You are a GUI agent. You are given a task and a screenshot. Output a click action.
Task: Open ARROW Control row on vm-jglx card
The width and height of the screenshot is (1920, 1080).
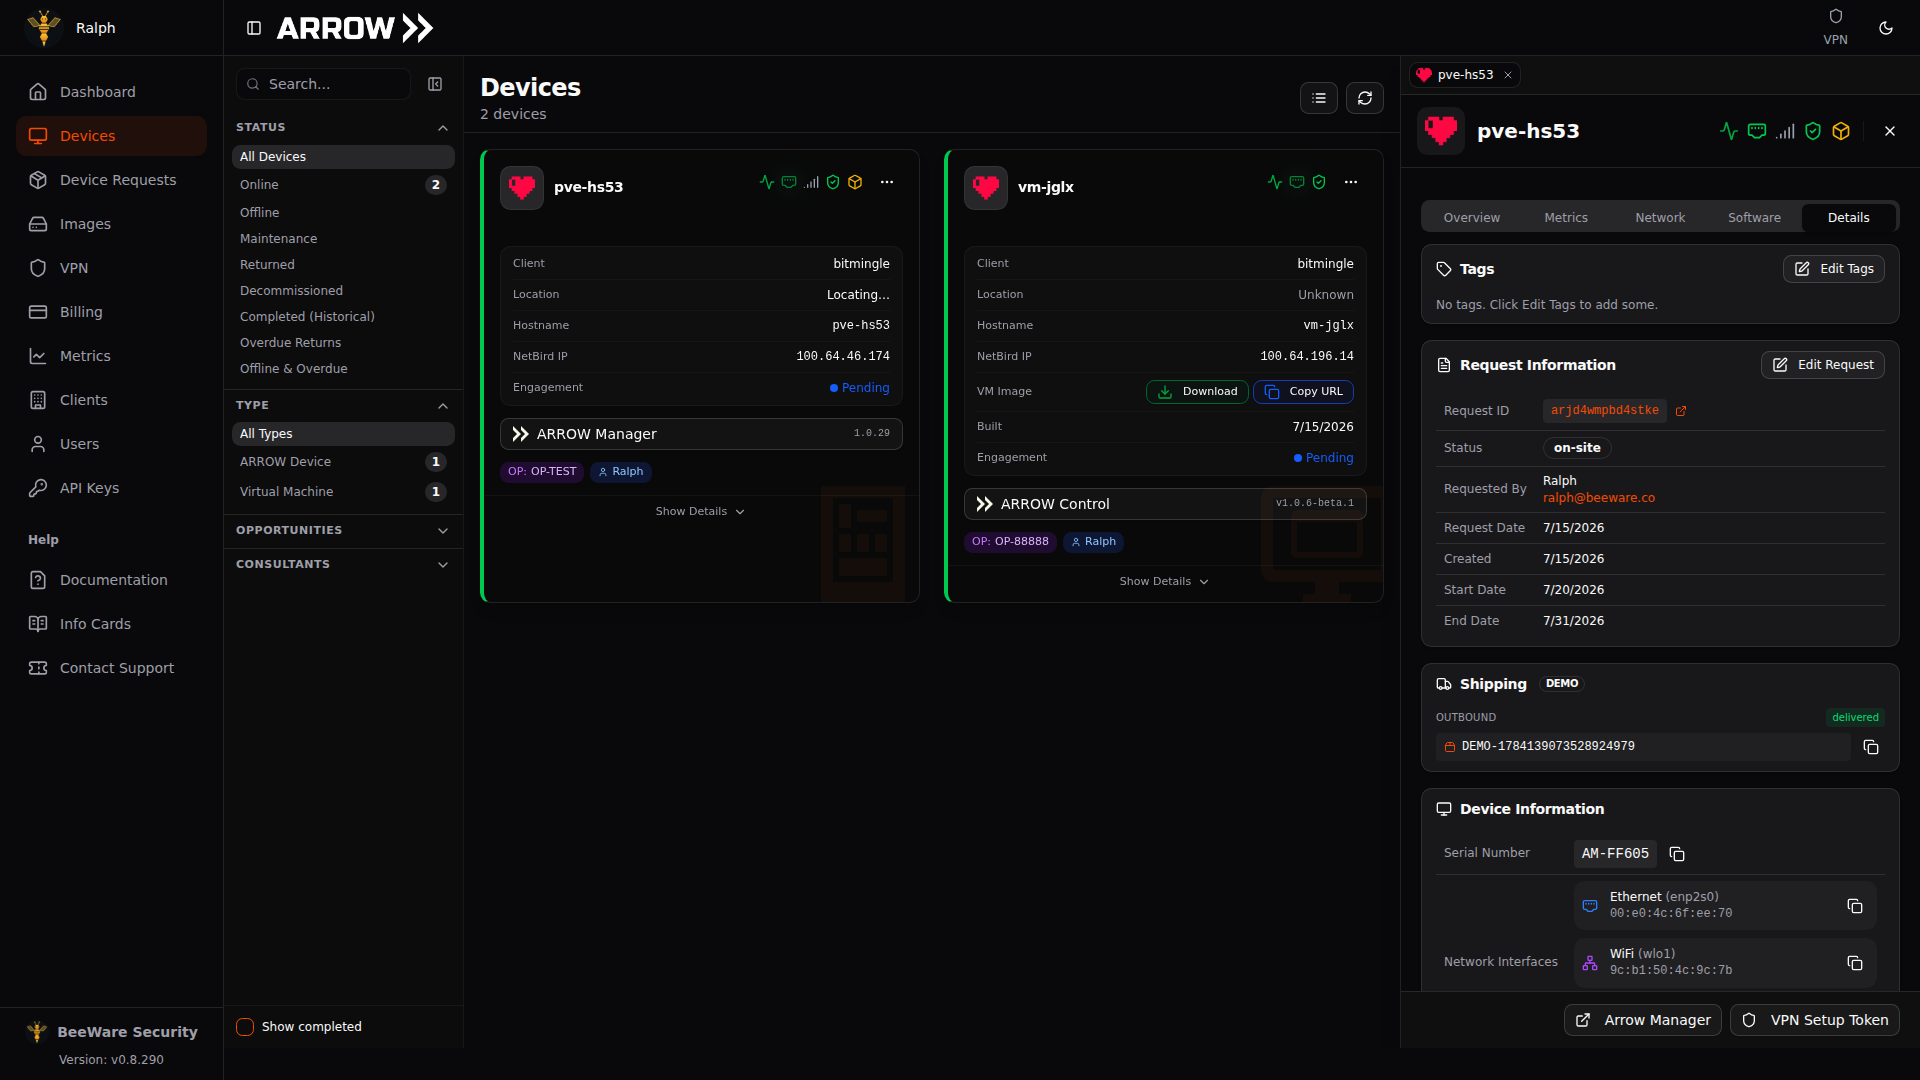pos(1165,504)
